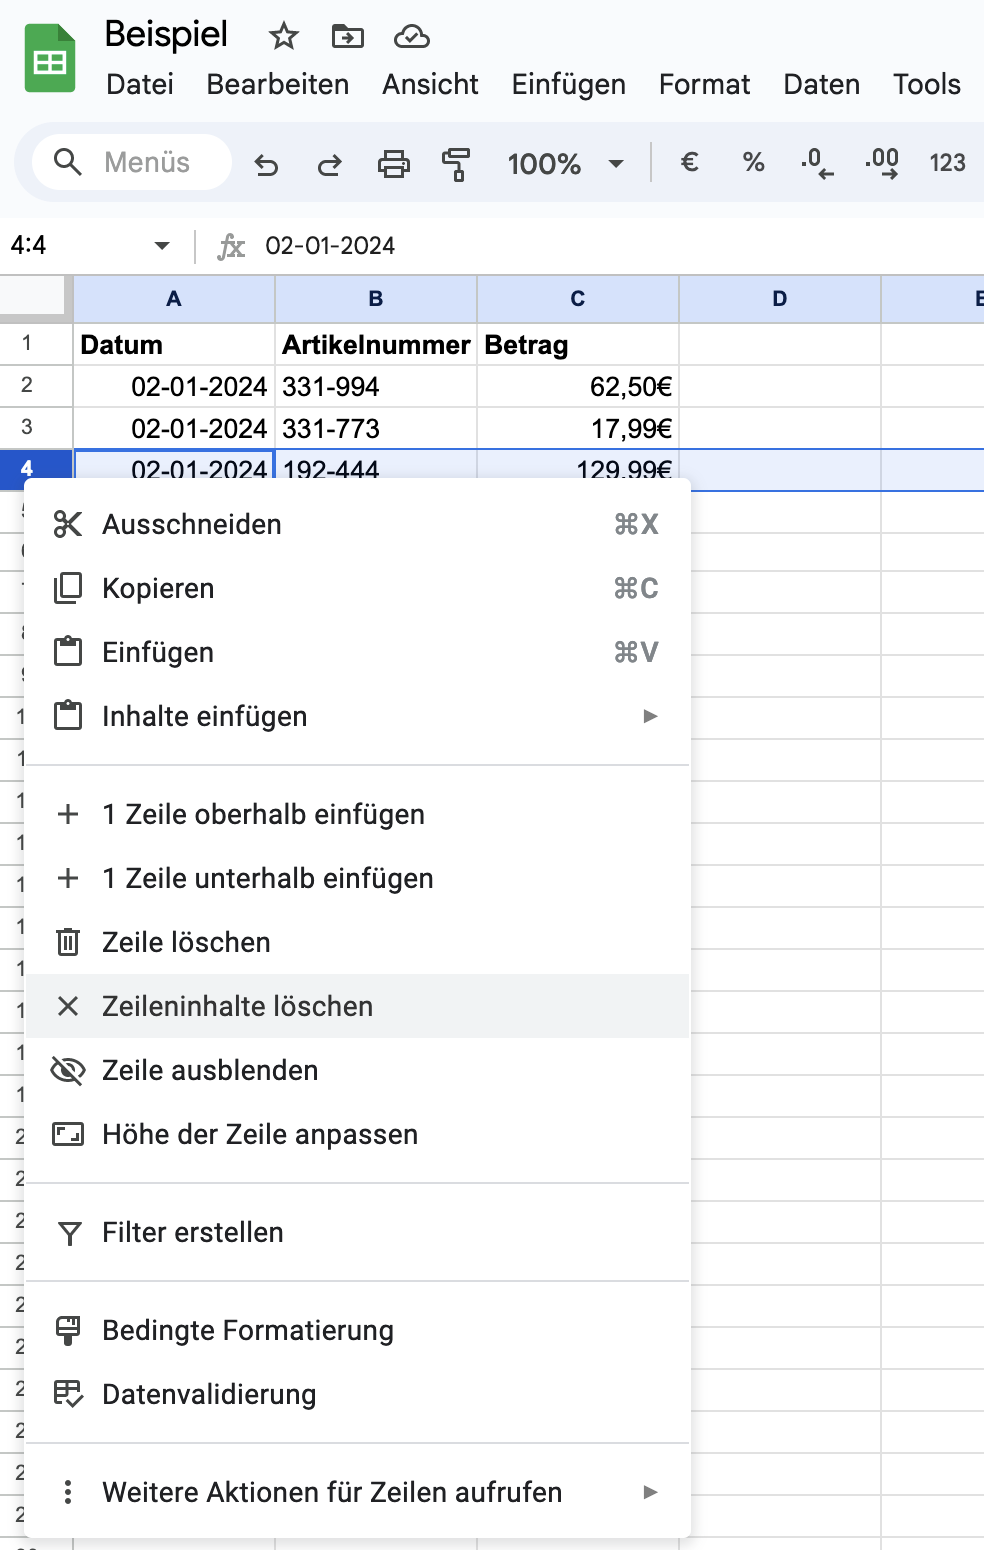This screenshot has width=984, height=1550.
Task: Click the Menüs search field
Action: coord(132,162)
